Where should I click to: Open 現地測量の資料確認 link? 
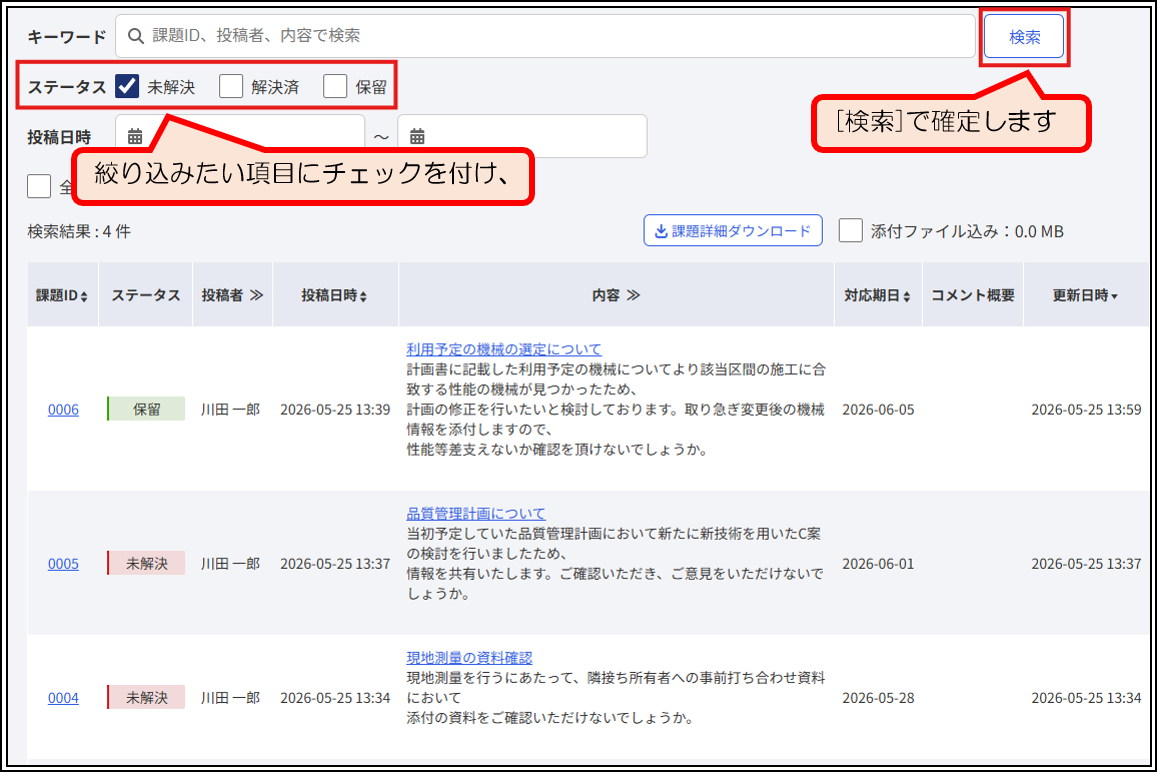[469, 658]
